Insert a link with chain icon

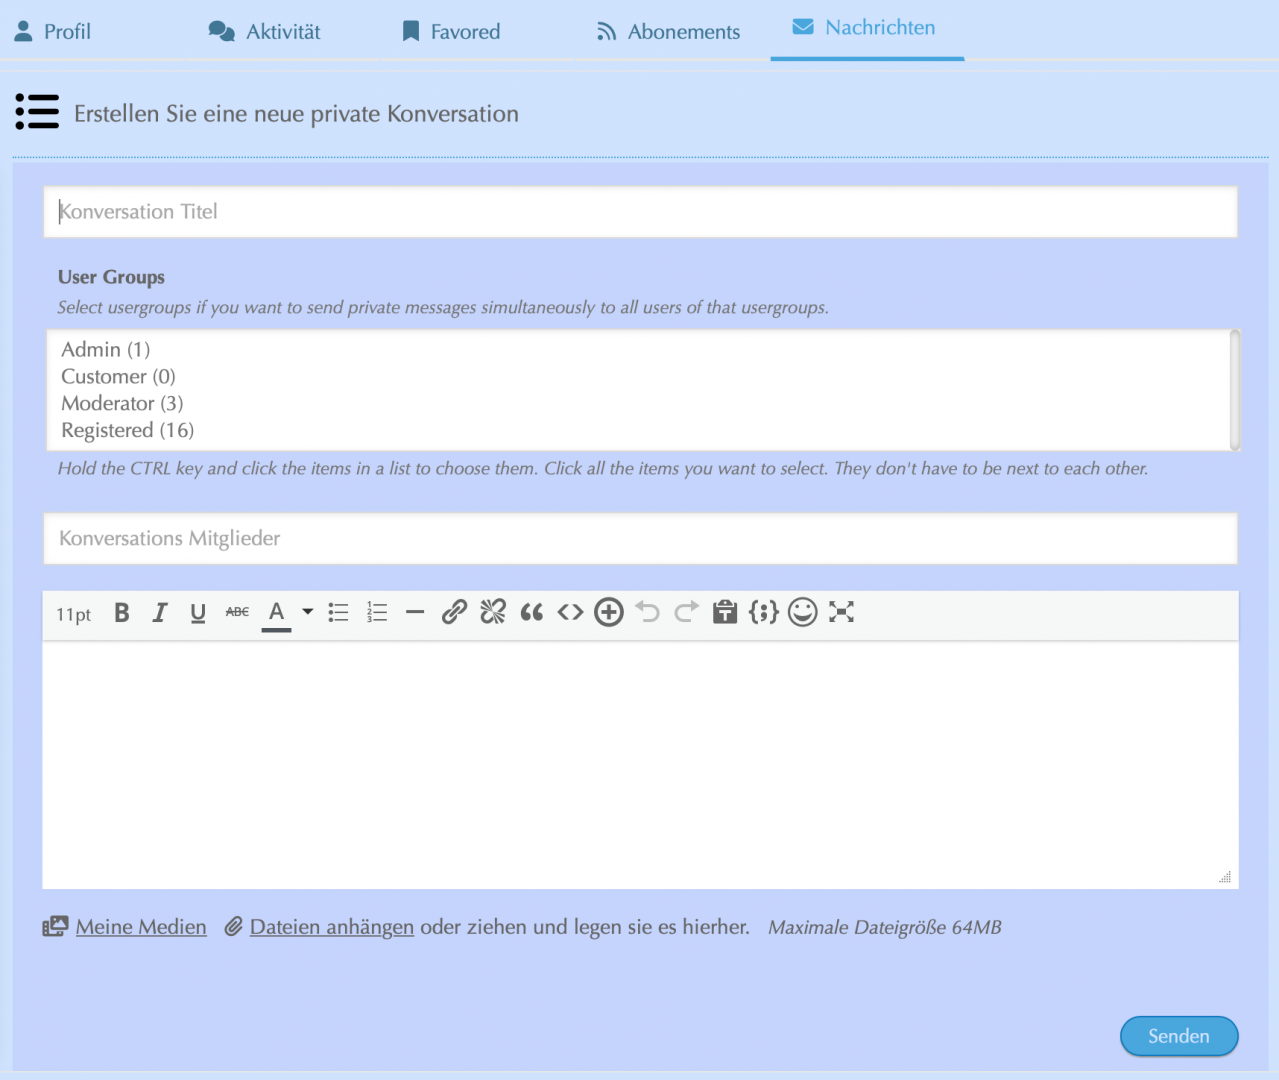point(454,612)
